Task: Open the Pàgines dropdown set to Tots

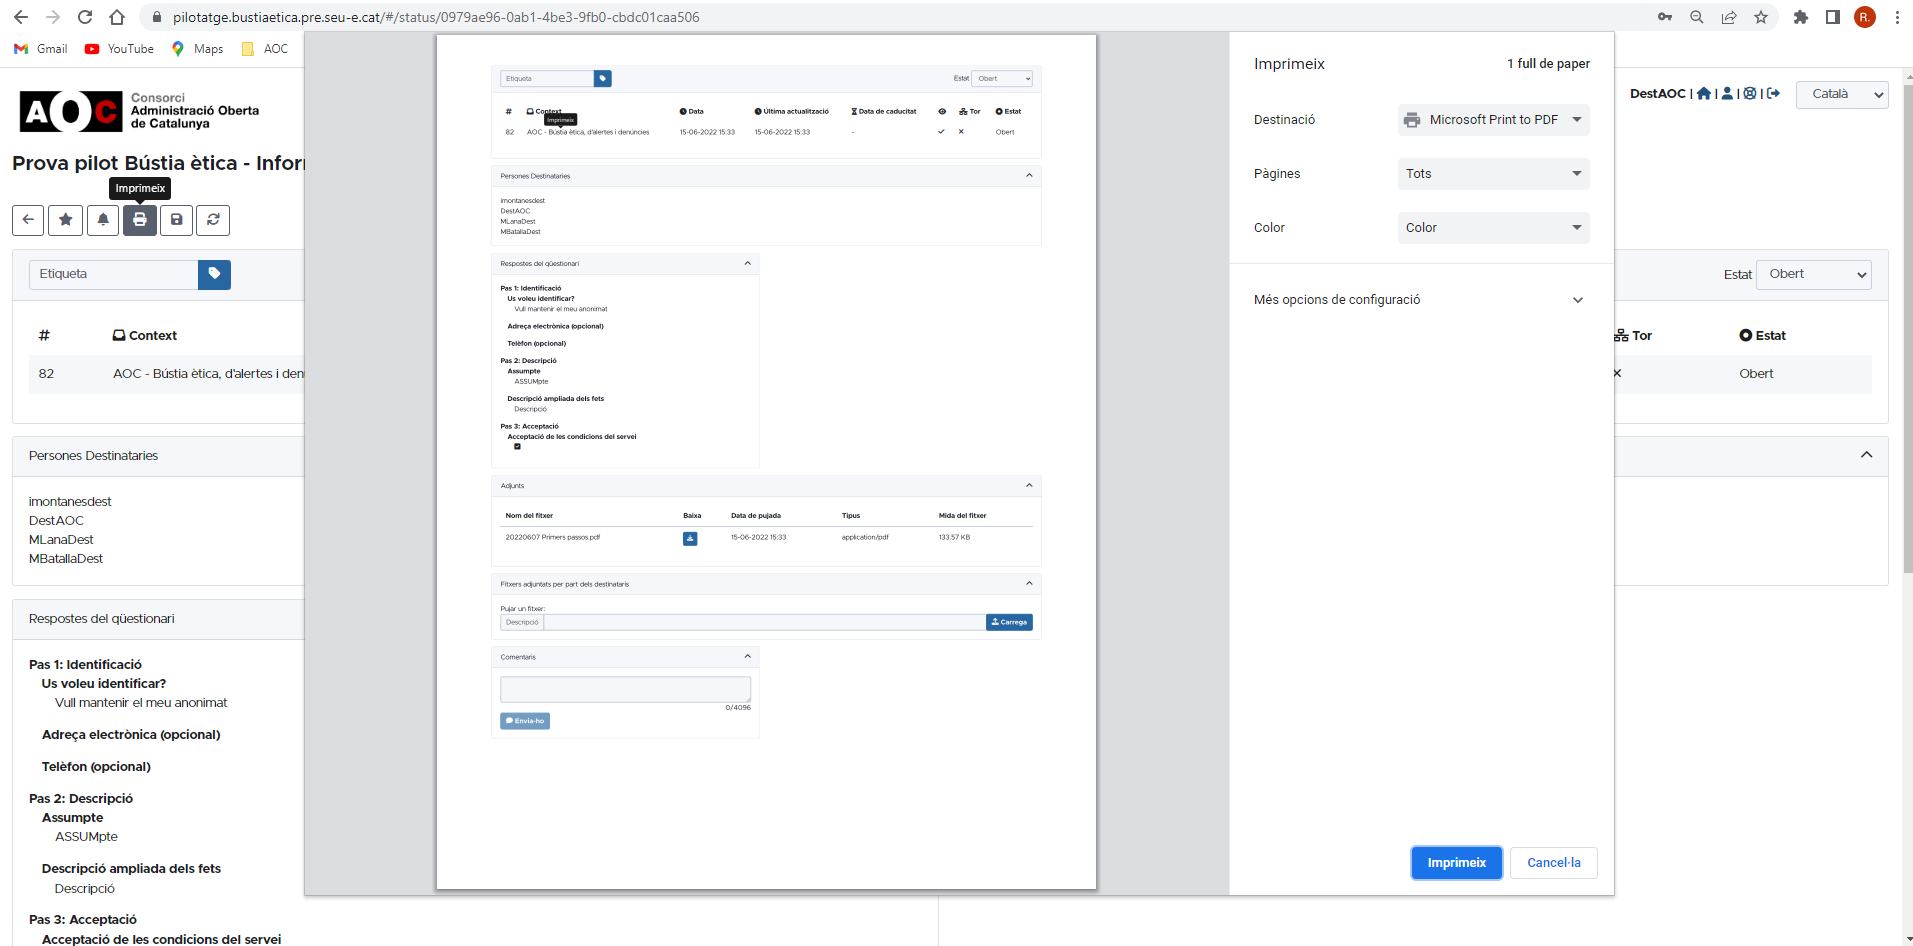Action: click(1493, 174)
